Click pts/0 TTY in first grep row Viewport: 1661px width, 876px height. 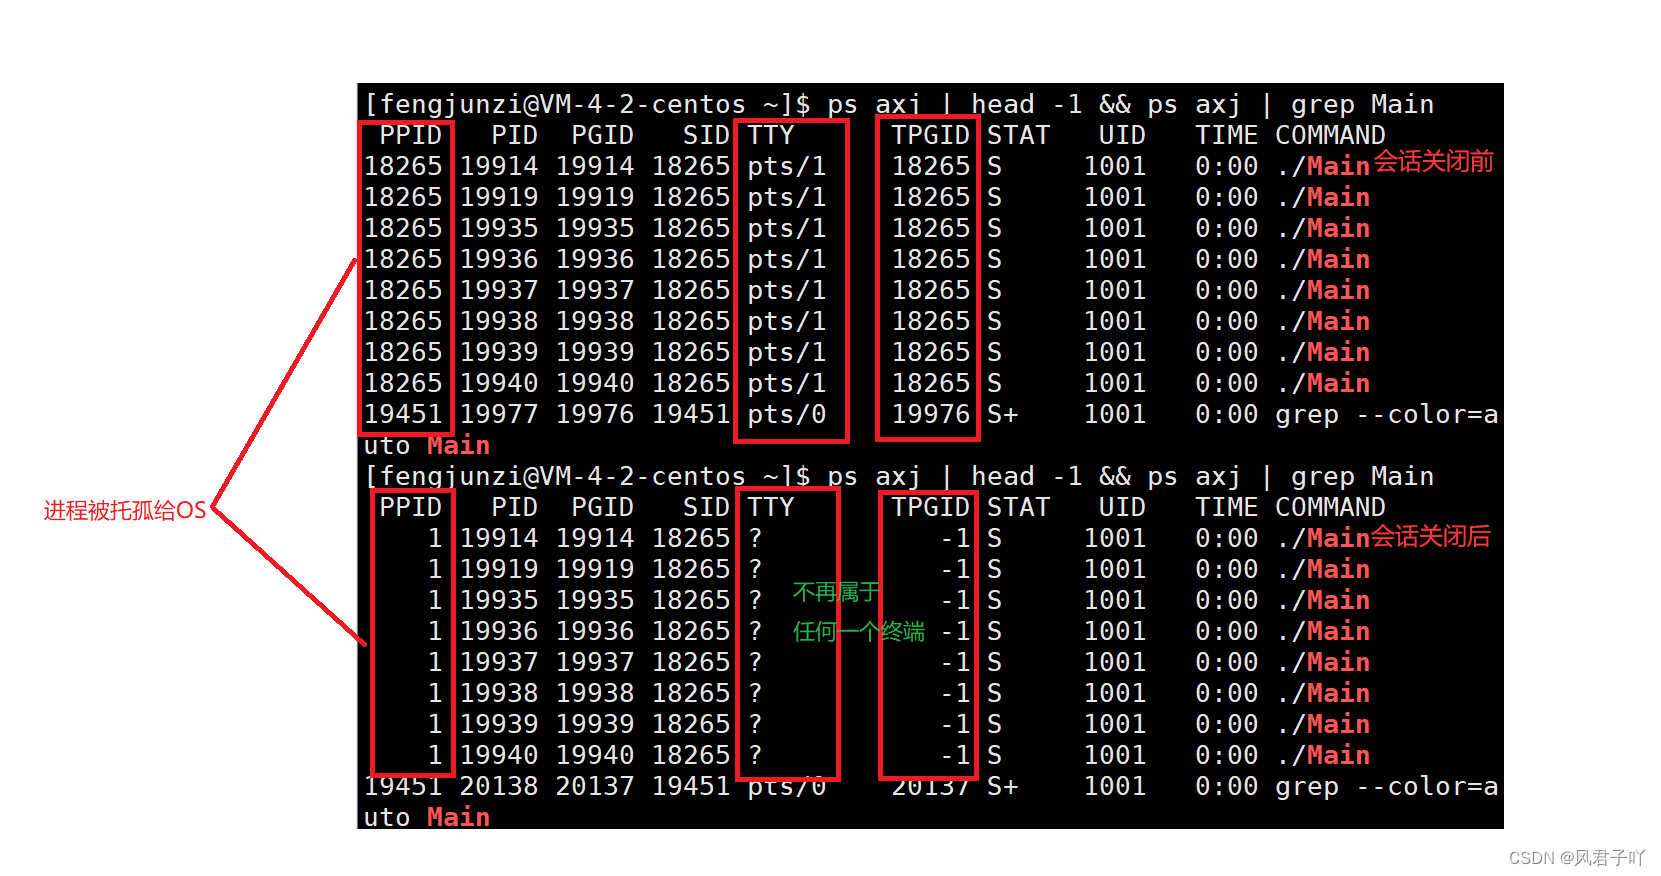[x=787, y=414]
